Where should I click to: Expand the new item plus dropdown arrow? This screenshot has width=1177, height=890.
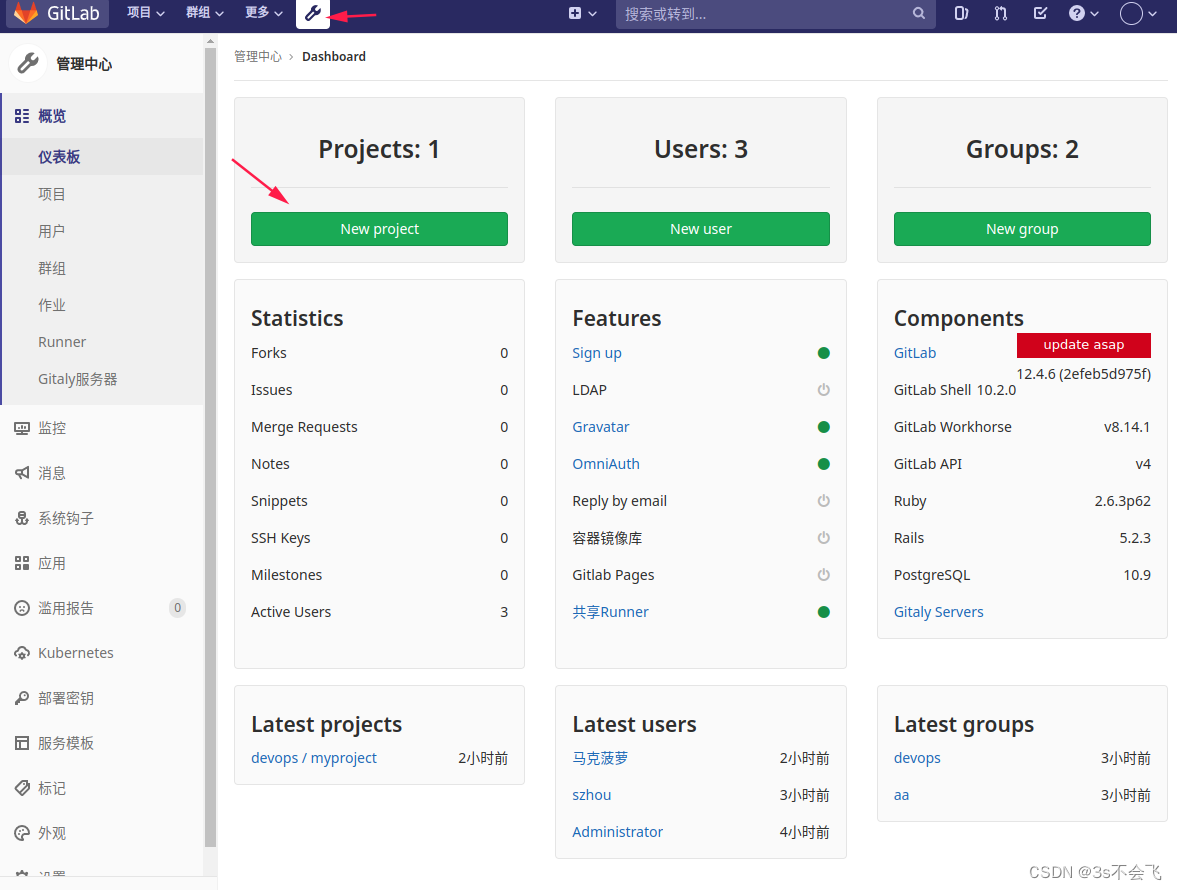[593, 14]
